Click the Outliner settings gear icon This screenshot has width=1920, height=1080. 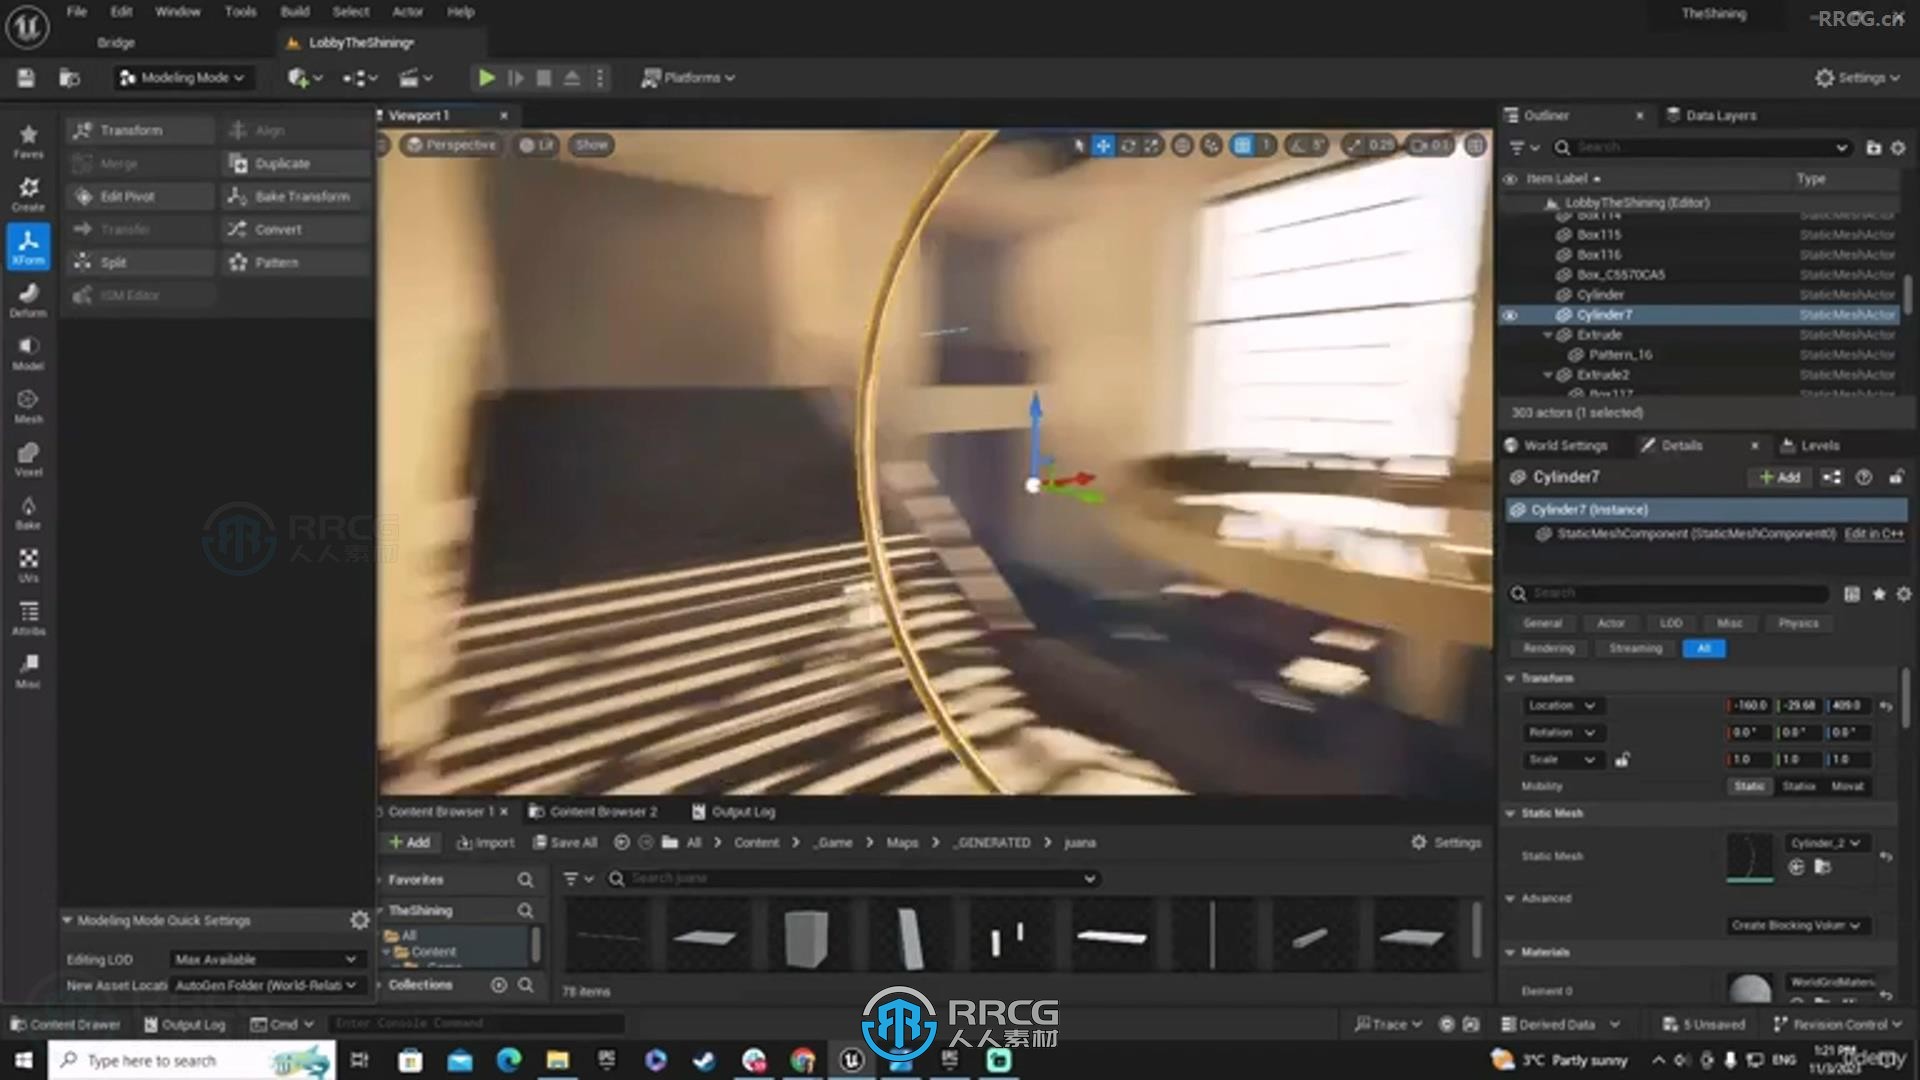tap(1898, 148)
